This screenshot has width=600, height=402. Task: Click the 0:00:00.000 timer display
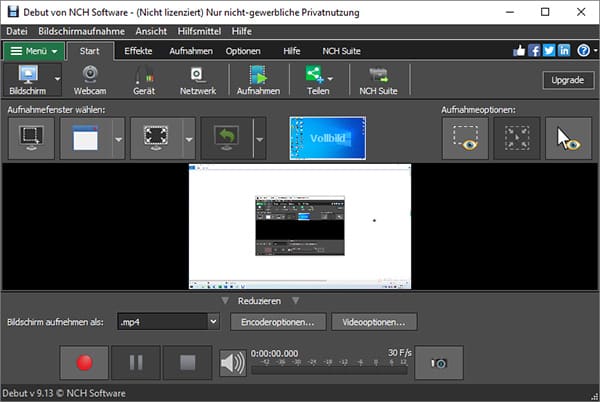[x=274, y=354]
